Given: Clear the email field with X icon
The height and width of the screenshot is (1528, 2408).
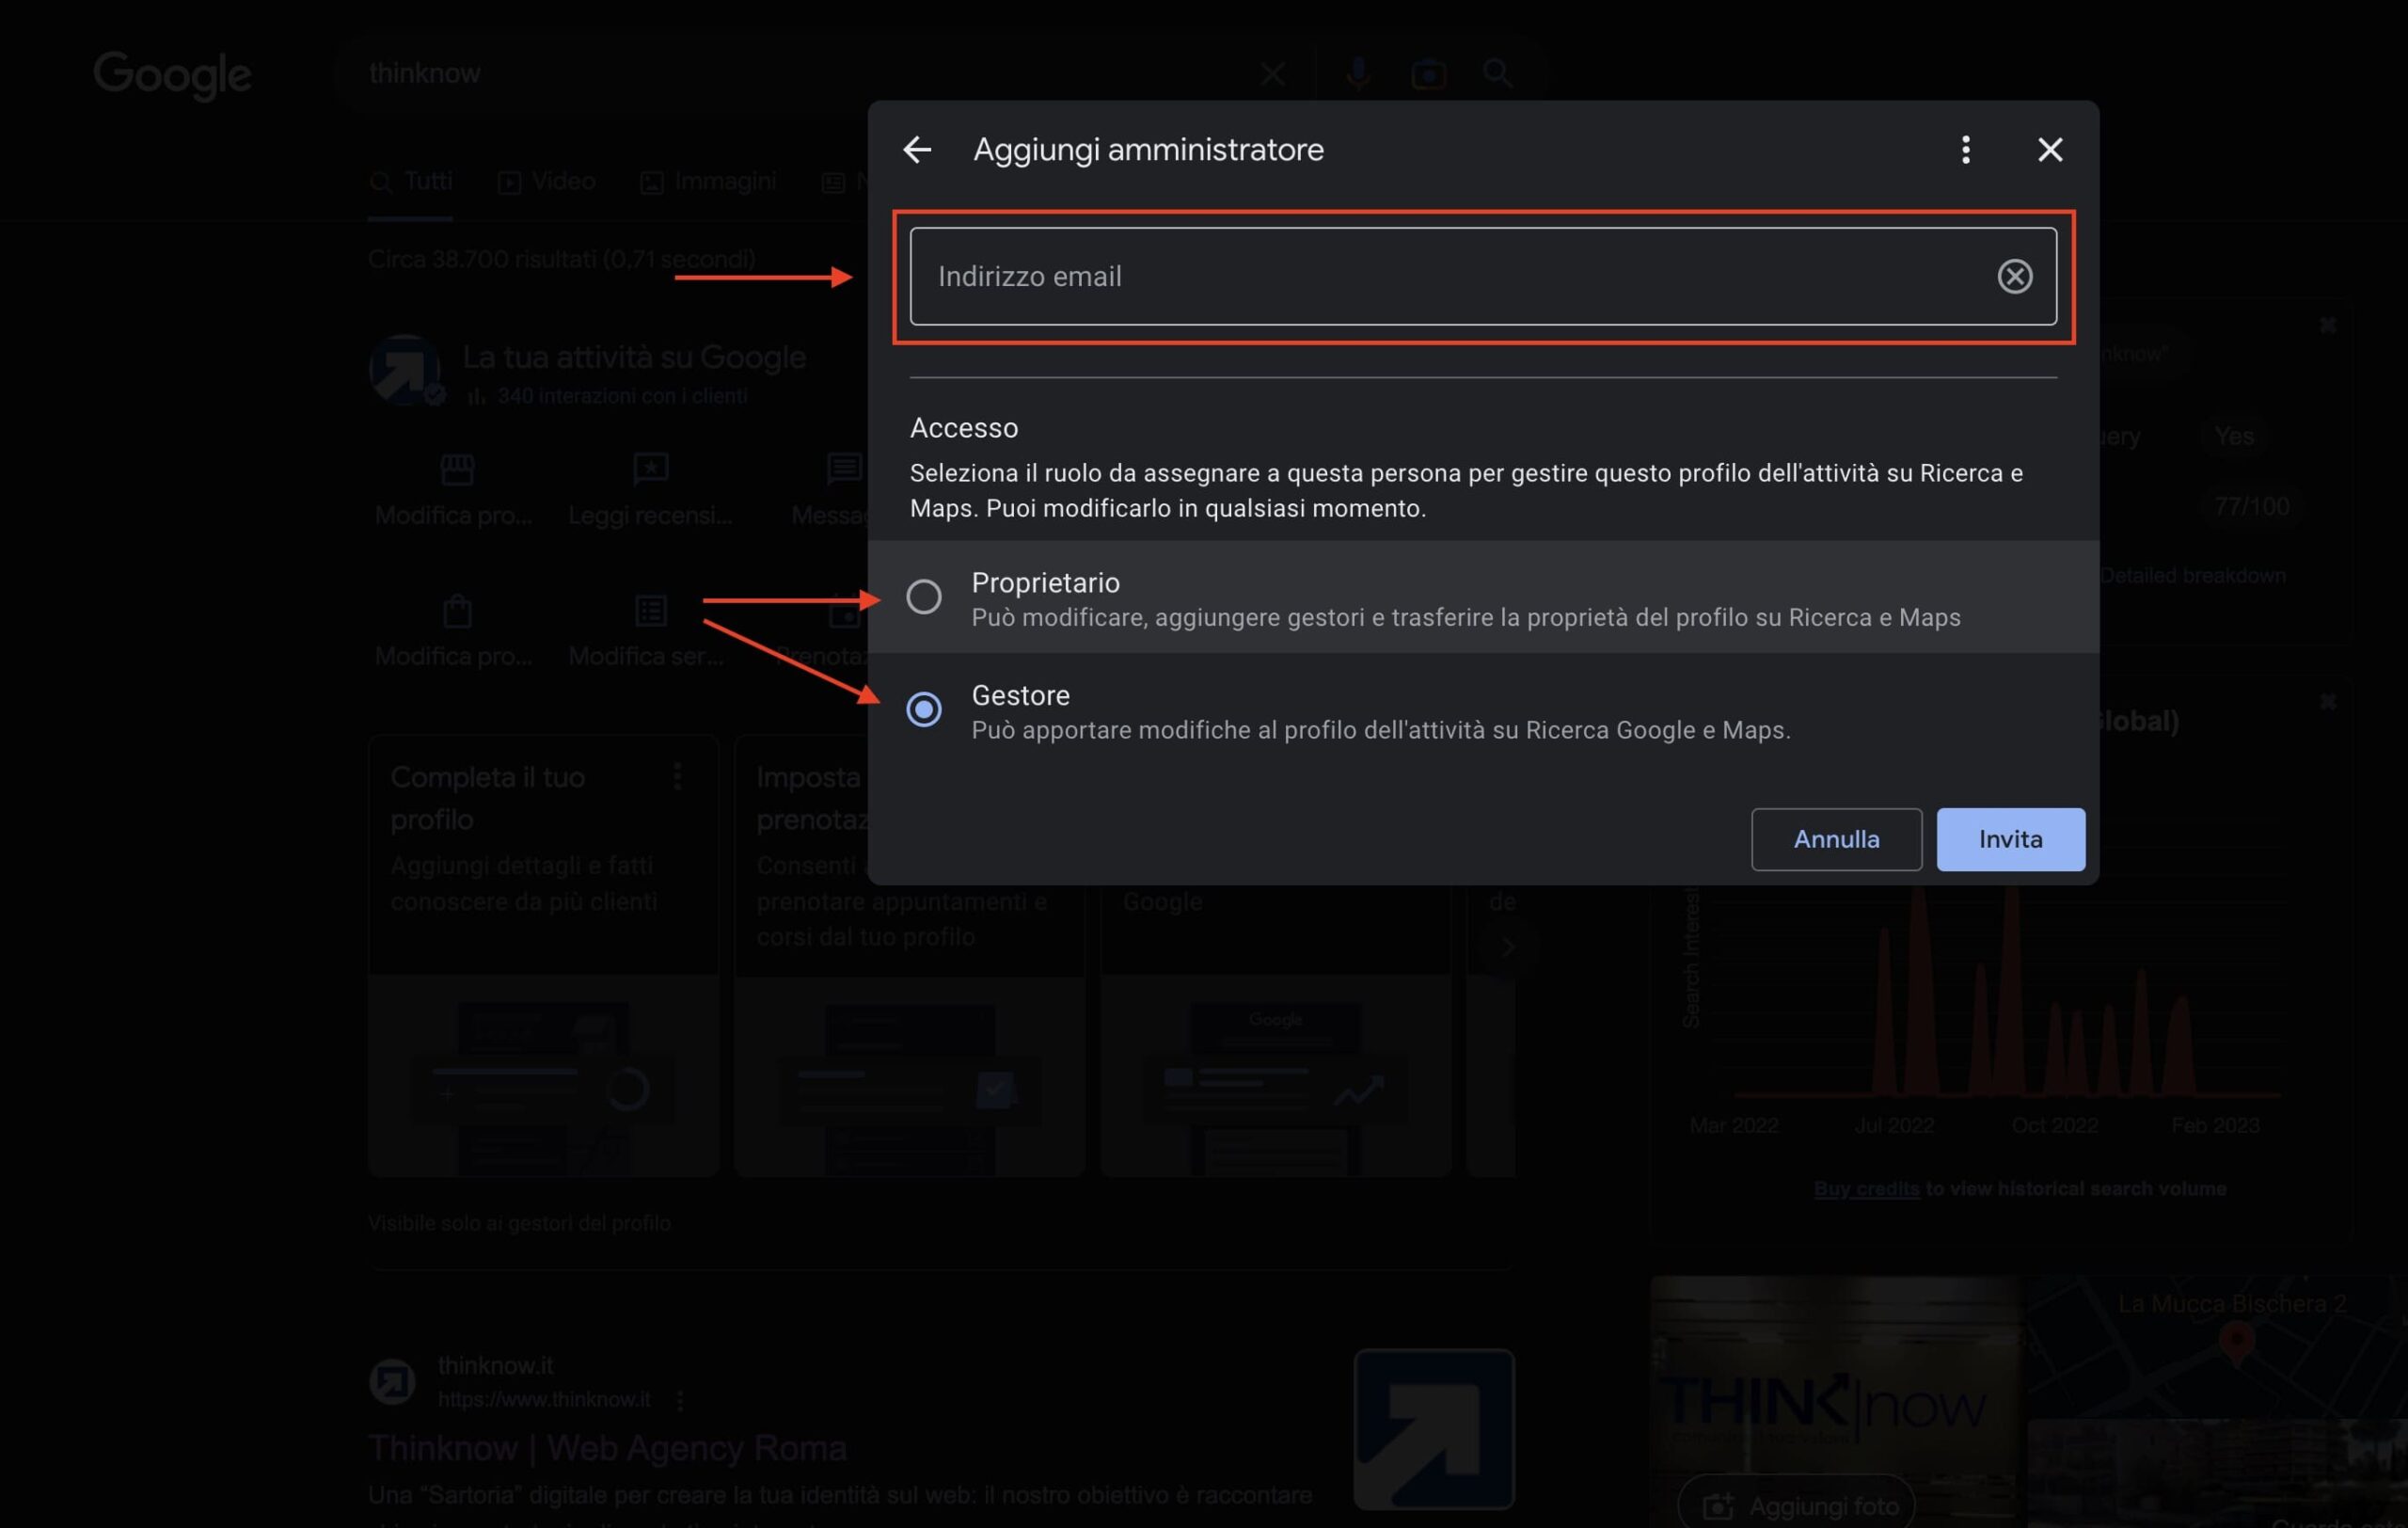Looking at the screenshot, I should click(2014, 276).
